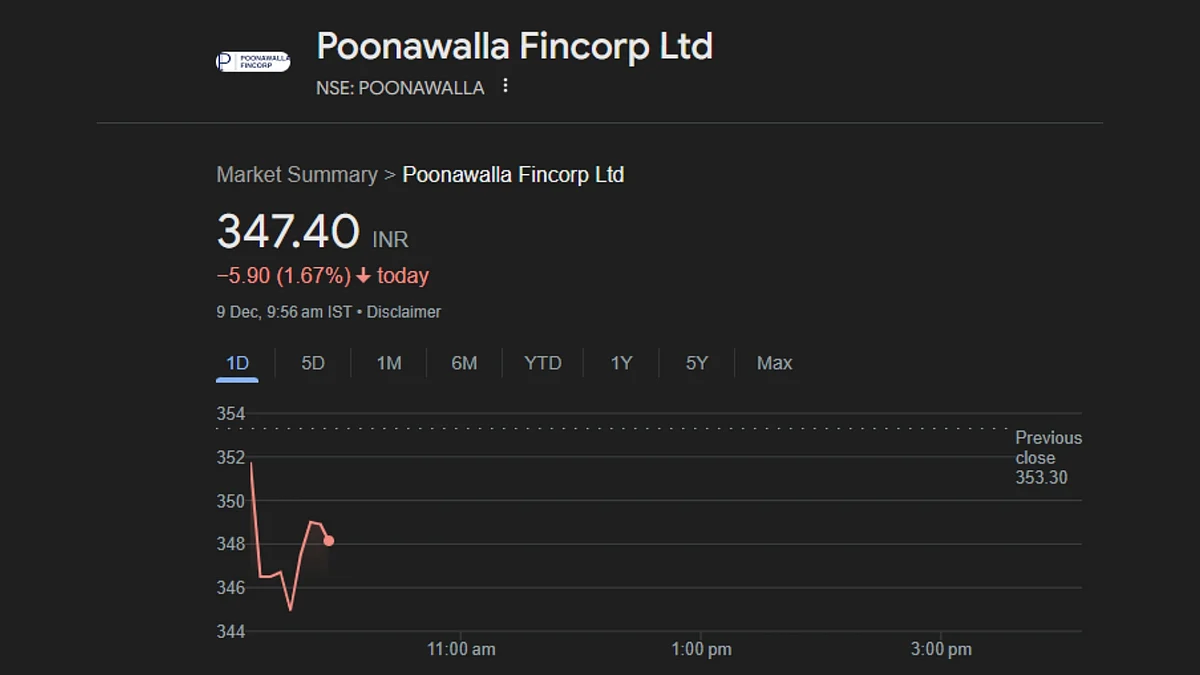
Task: Click the 11:00 am axis label
Action: click(x=461, y=650)
